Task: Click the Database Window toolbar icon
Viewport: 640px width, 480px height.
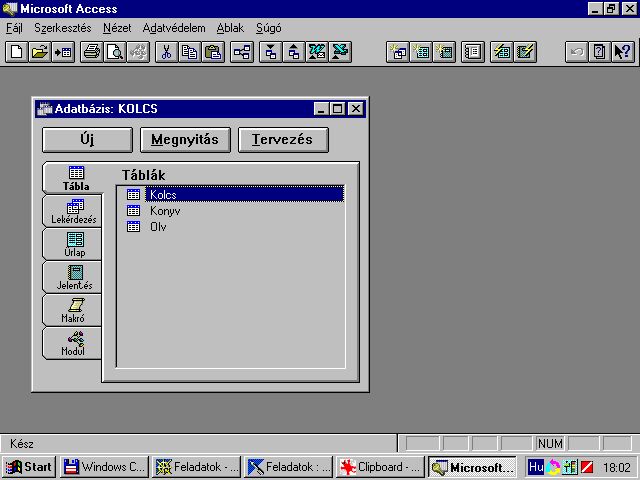Action: tap(473, 52)
